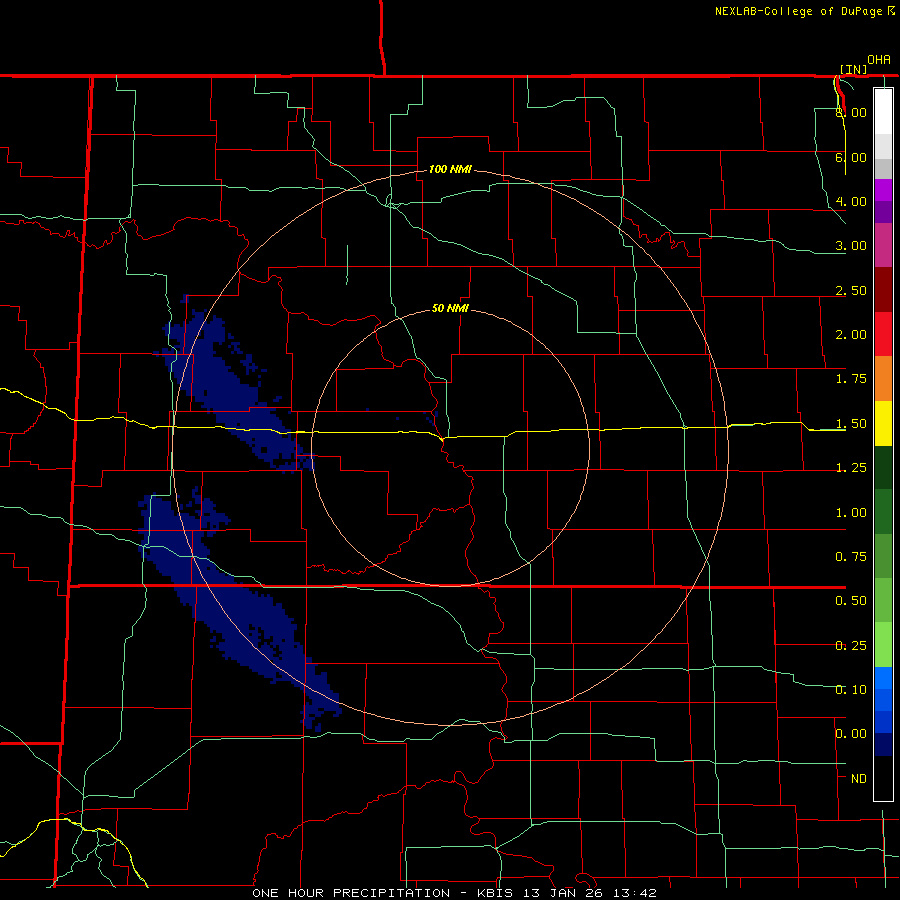Select the black ND swatch at the scale bottom
This screenshot has height=900, width=900.
(883, 778)
